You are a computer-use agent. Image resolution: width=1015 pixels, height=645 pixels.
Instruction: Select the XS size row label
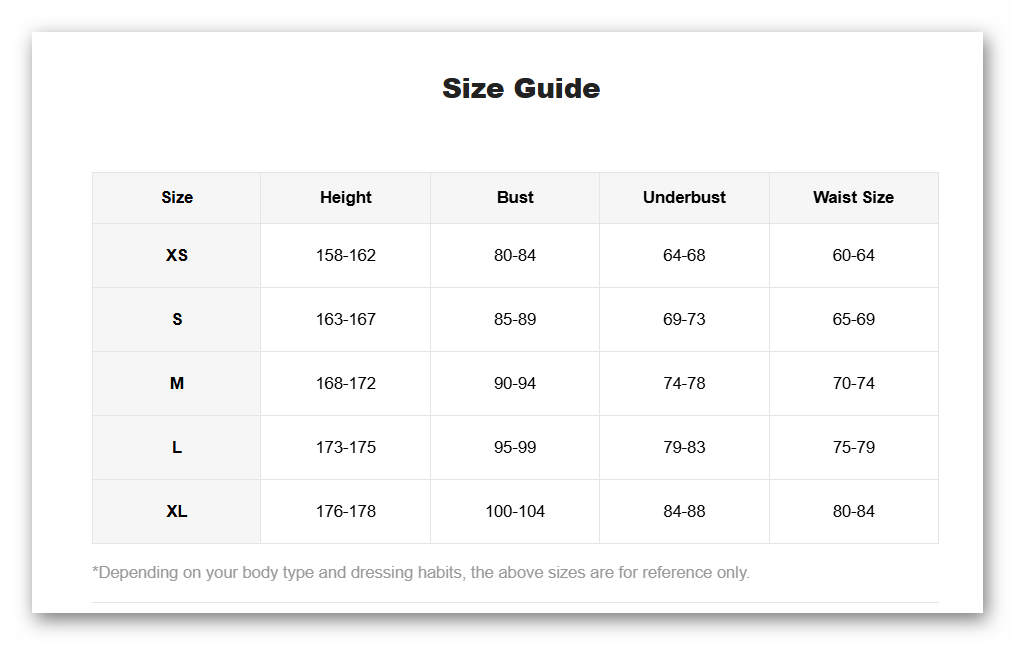click(x=177, y=255)
